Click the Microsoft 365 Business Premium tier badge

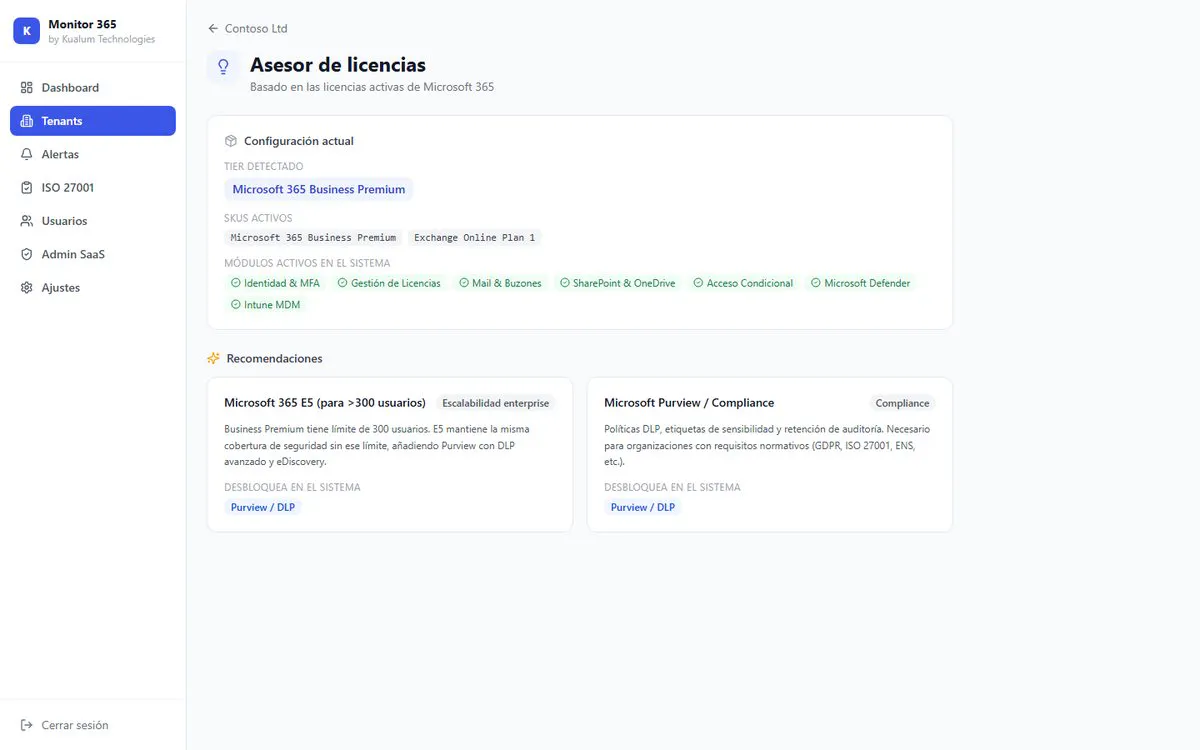tap(319, 189)
